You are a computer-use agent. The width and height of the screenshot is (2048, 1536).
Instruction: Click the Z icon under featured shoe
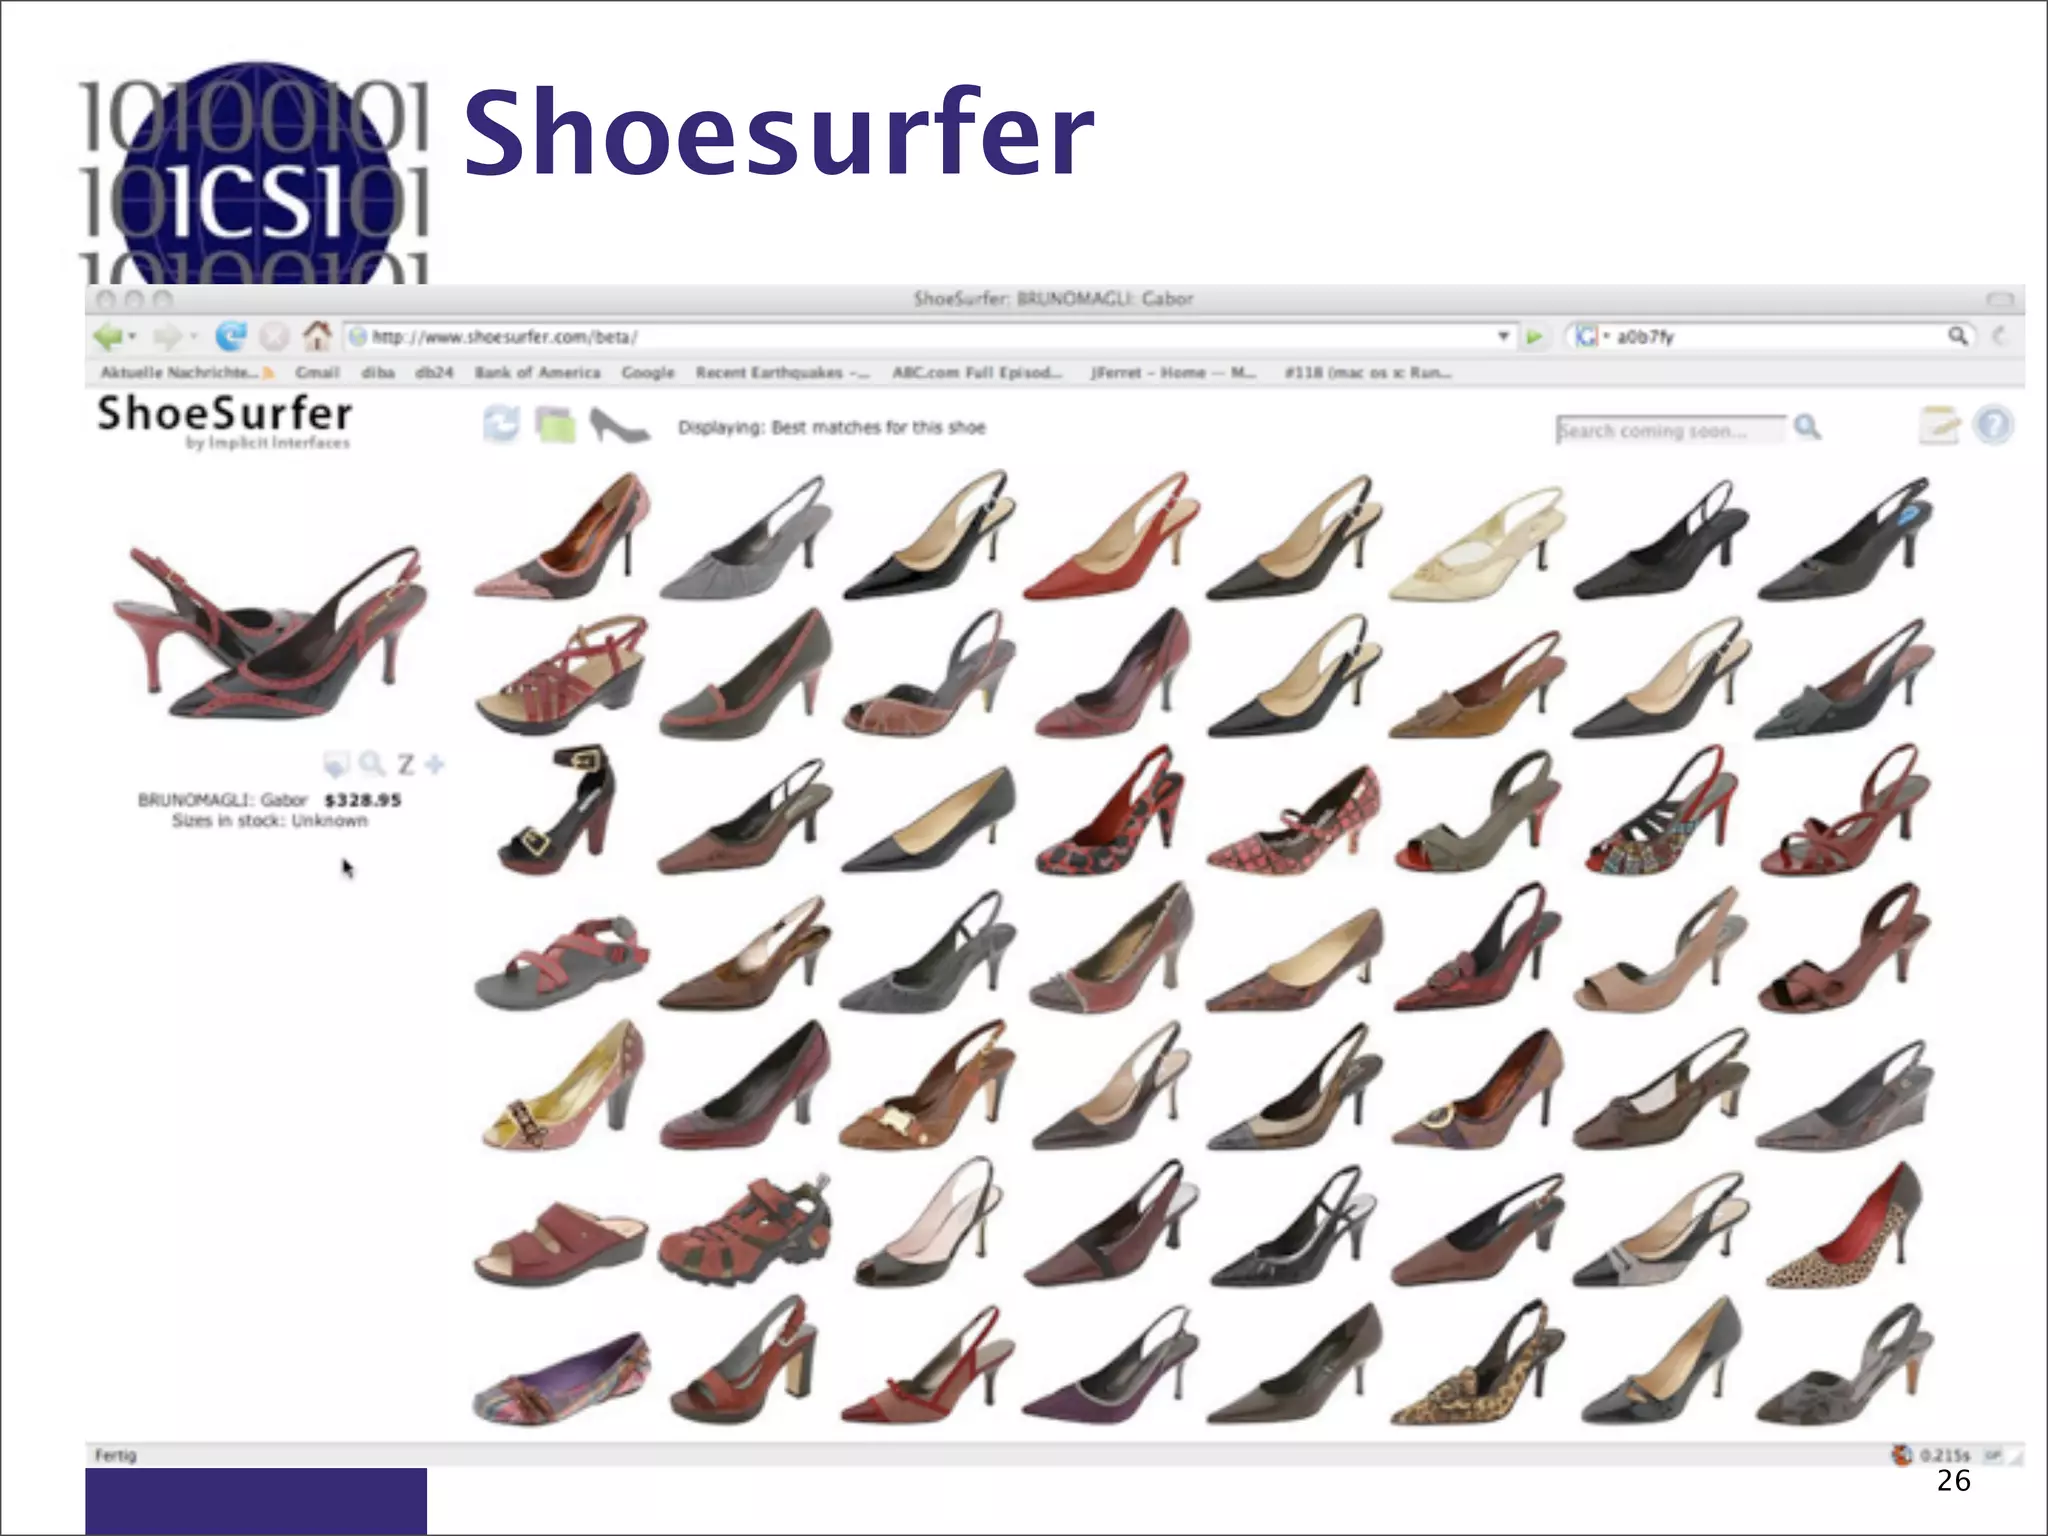pyautogui.click(x=405, y=765)
